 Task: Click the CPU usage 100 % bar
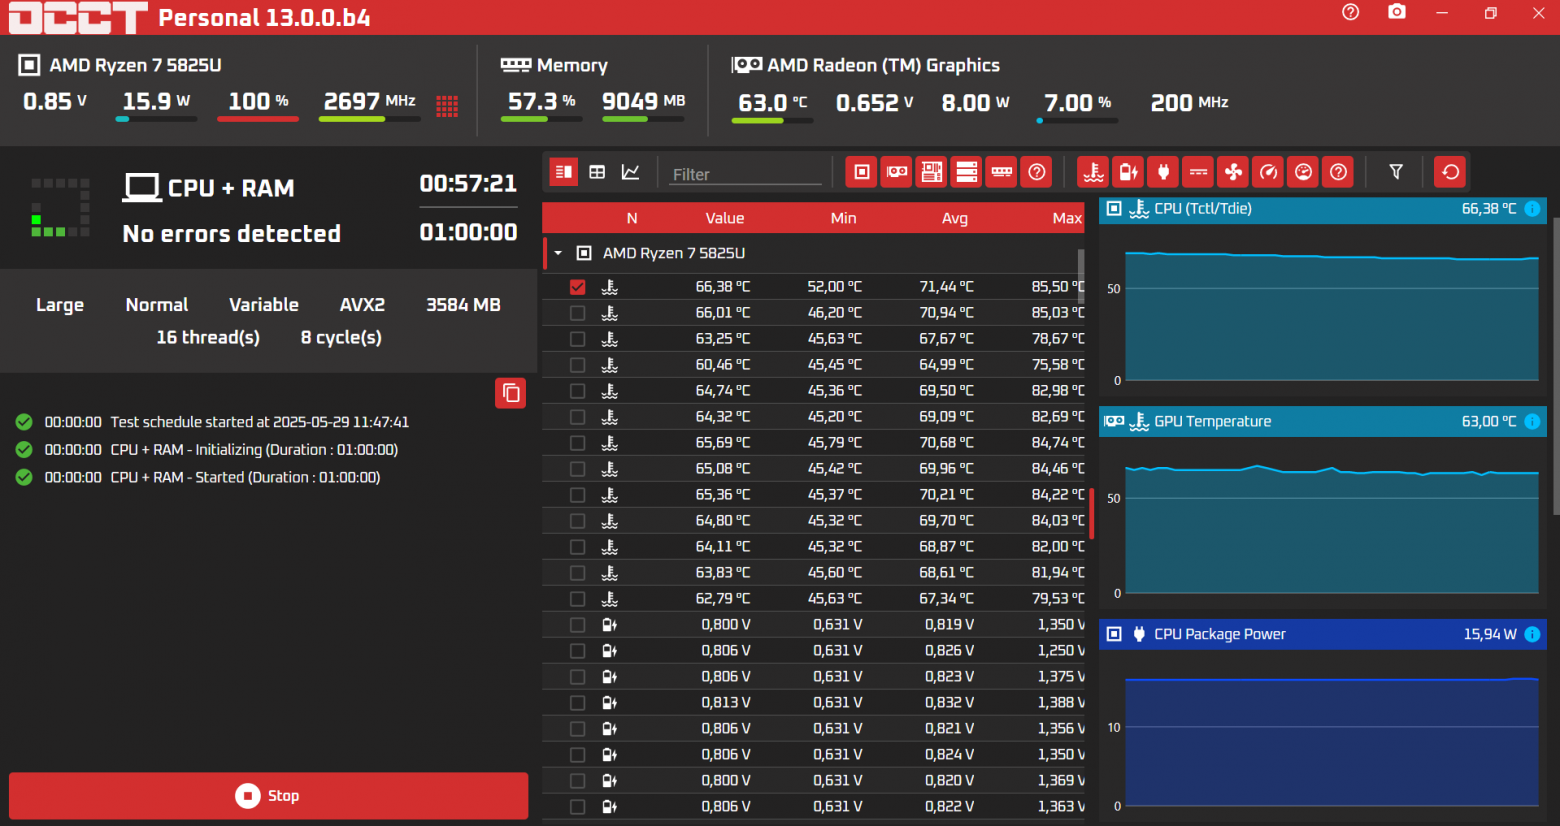258,119
